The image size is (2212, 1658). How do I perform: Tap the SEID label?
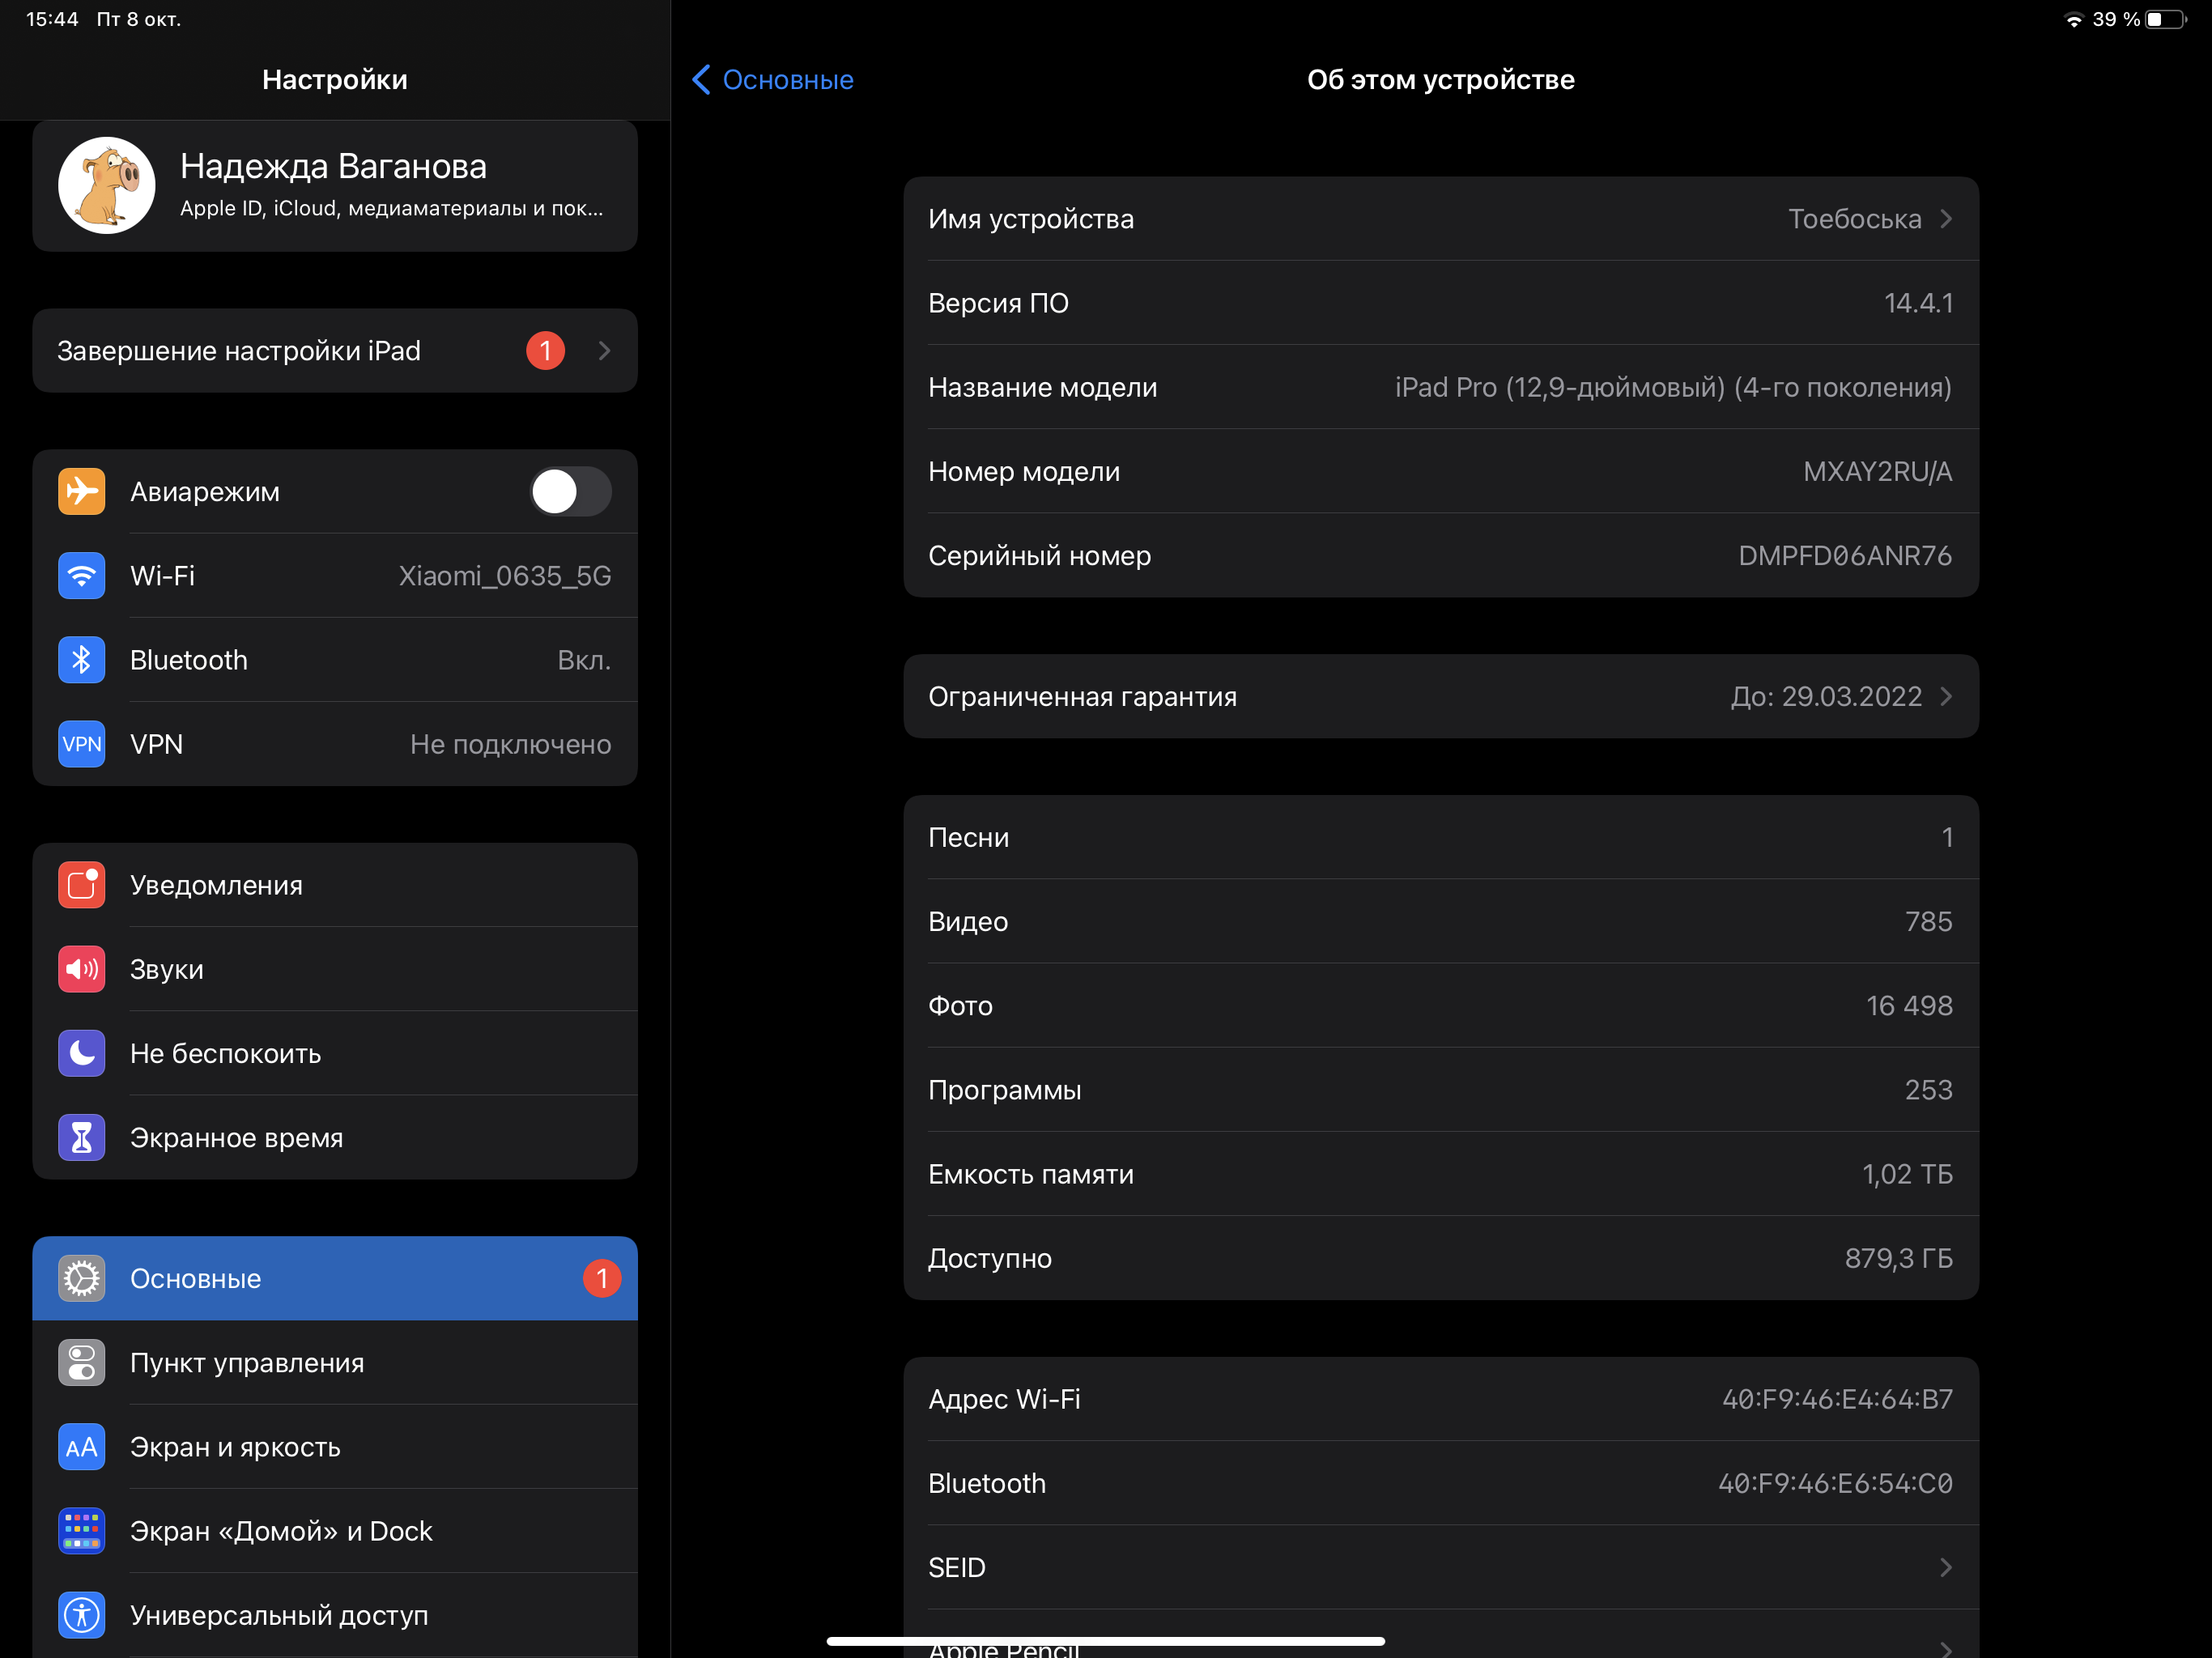957,1567
